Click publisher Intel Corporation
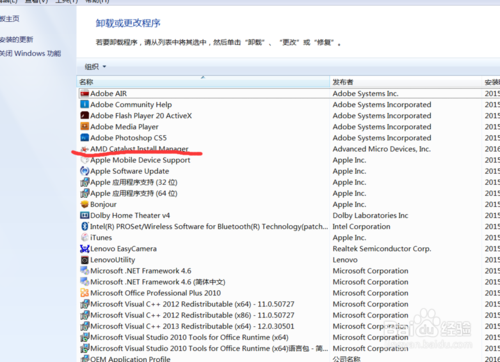Viewport: 500px width, 362px height. click(x=361, y=226)
